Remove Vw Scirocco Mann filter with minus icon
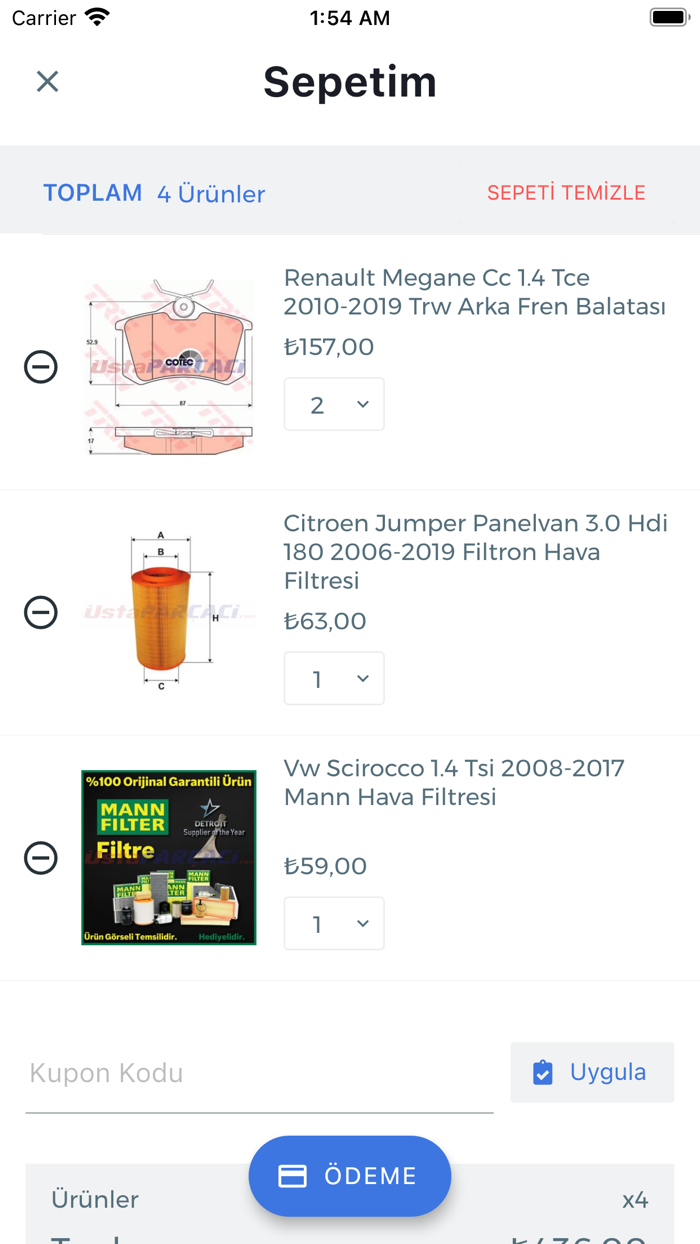Viewport: 700px width, 1244px height. click(x=41, y=857)
